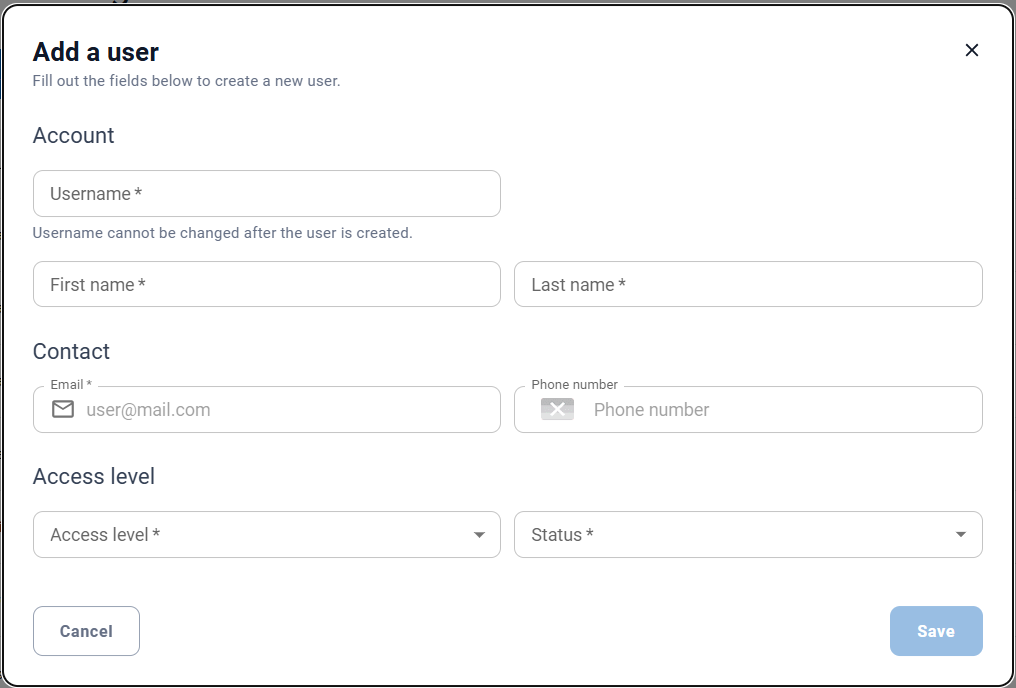Click the 'Username cannot be changed' helper text
Screen dimensions: 1016x688
click(x=222, y=233)
